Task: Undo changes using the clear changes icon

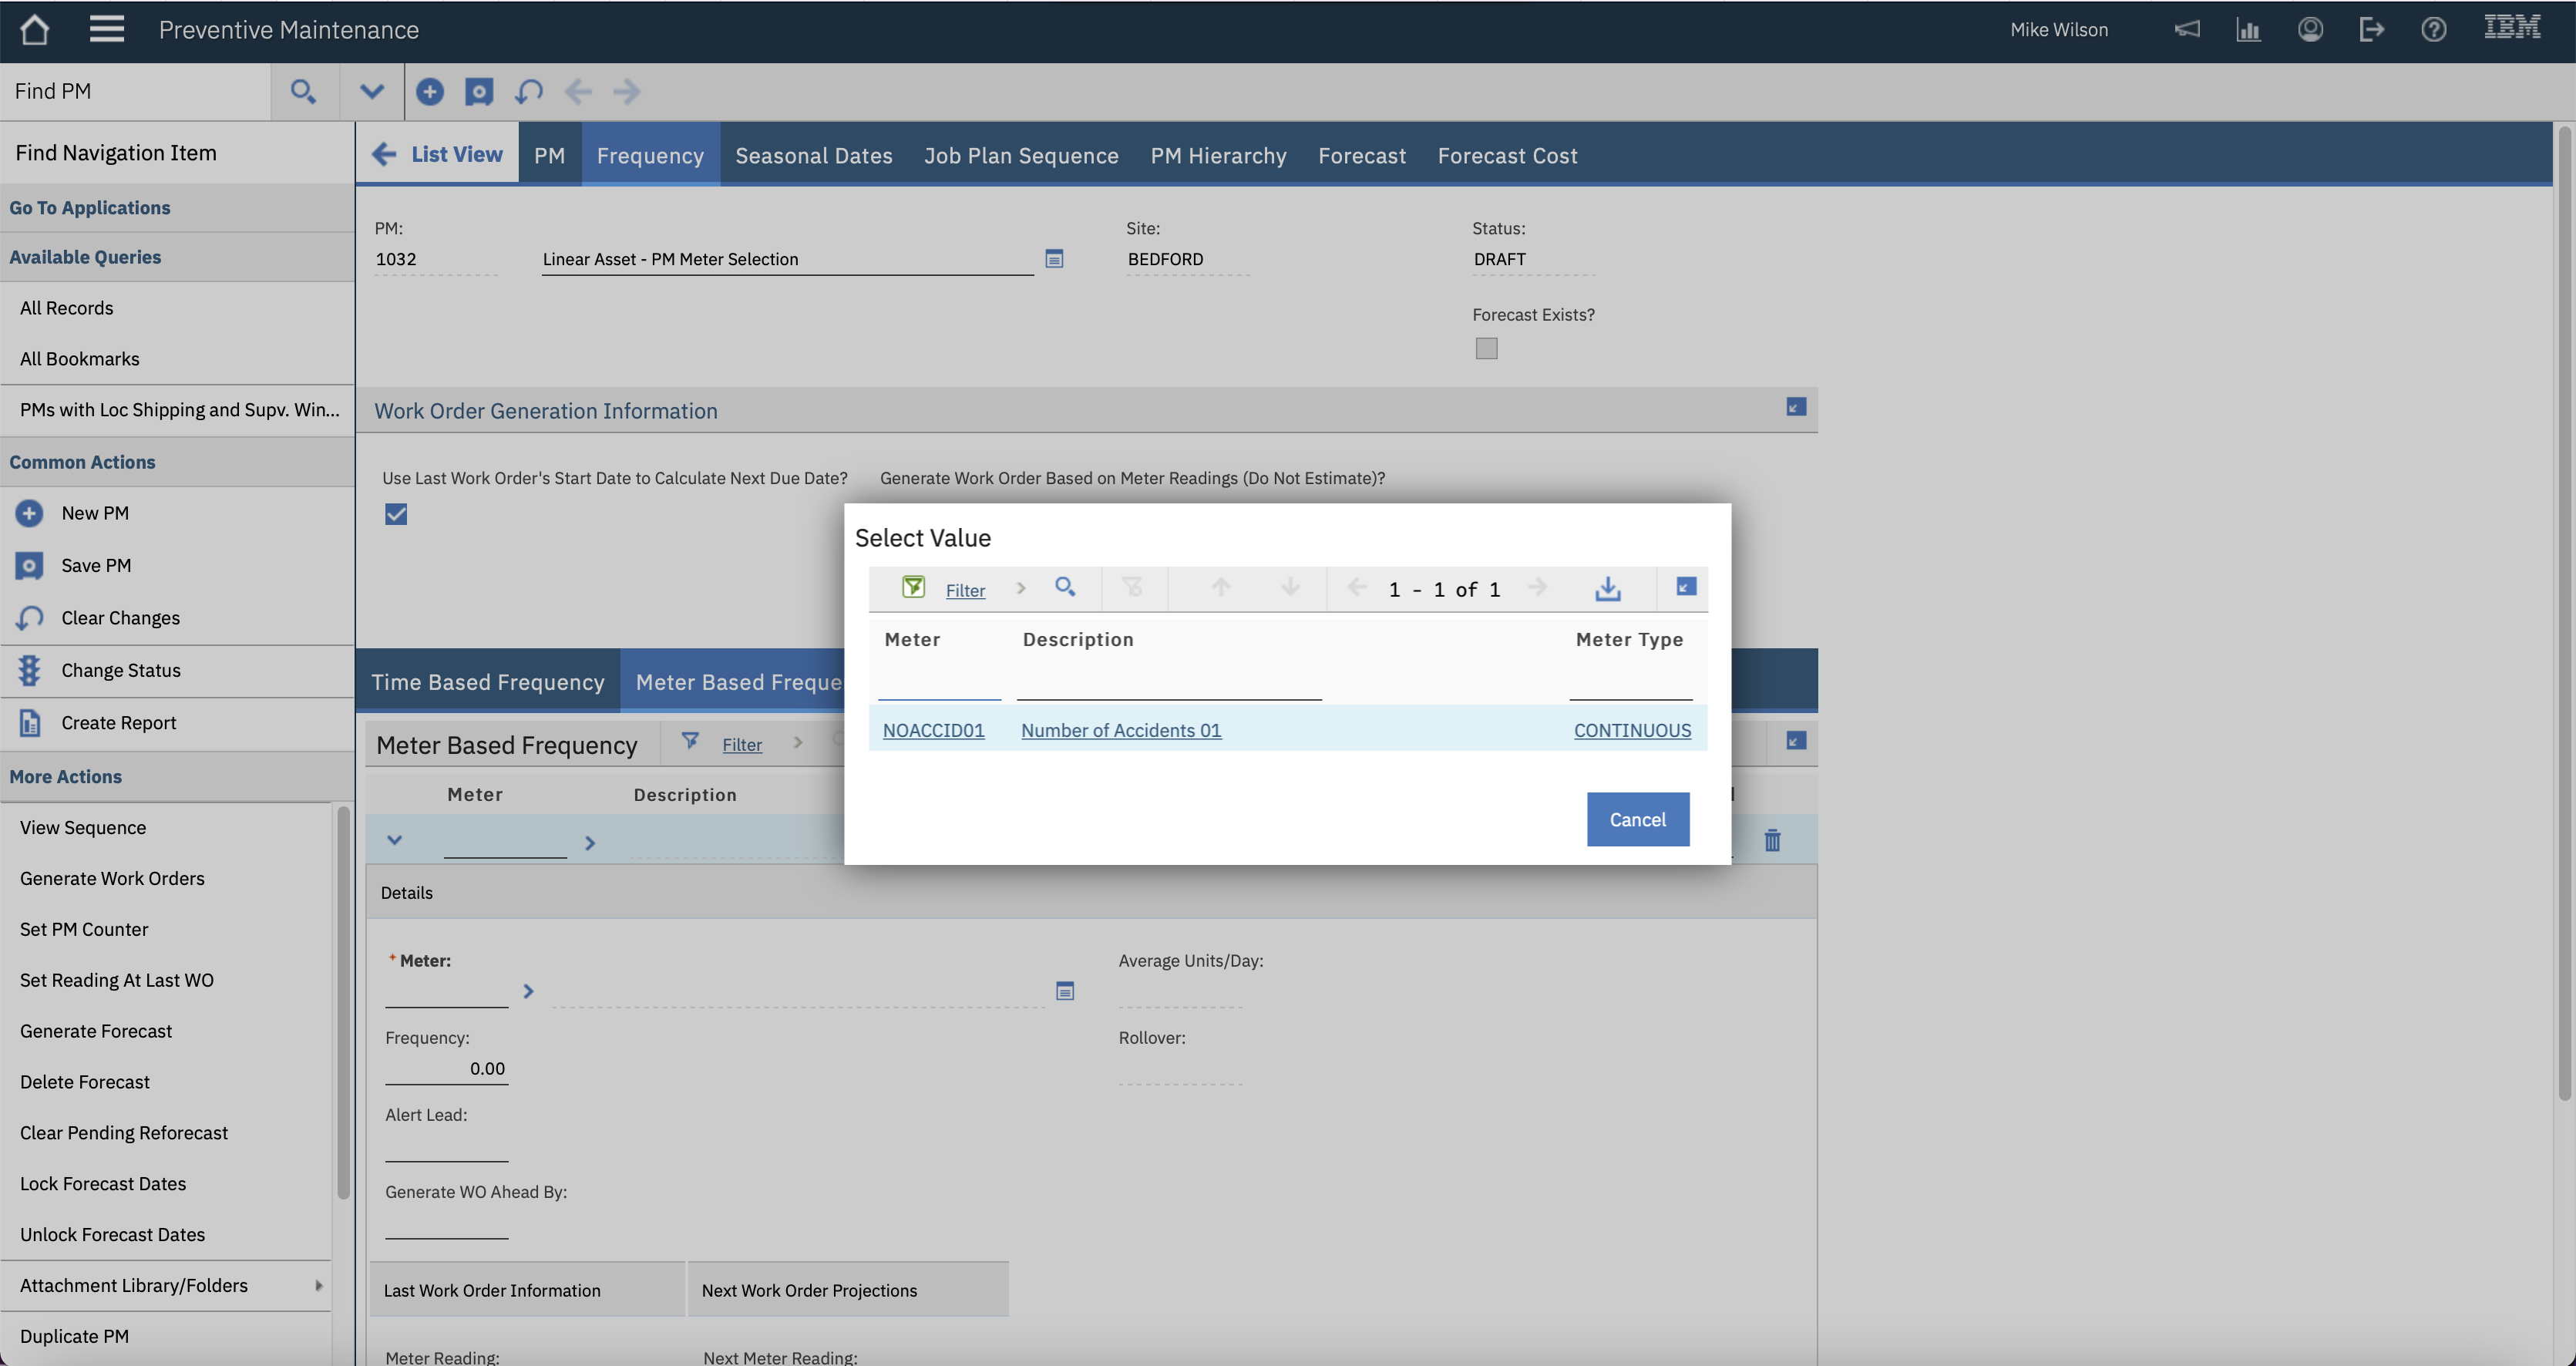Action: click(529, 91)
